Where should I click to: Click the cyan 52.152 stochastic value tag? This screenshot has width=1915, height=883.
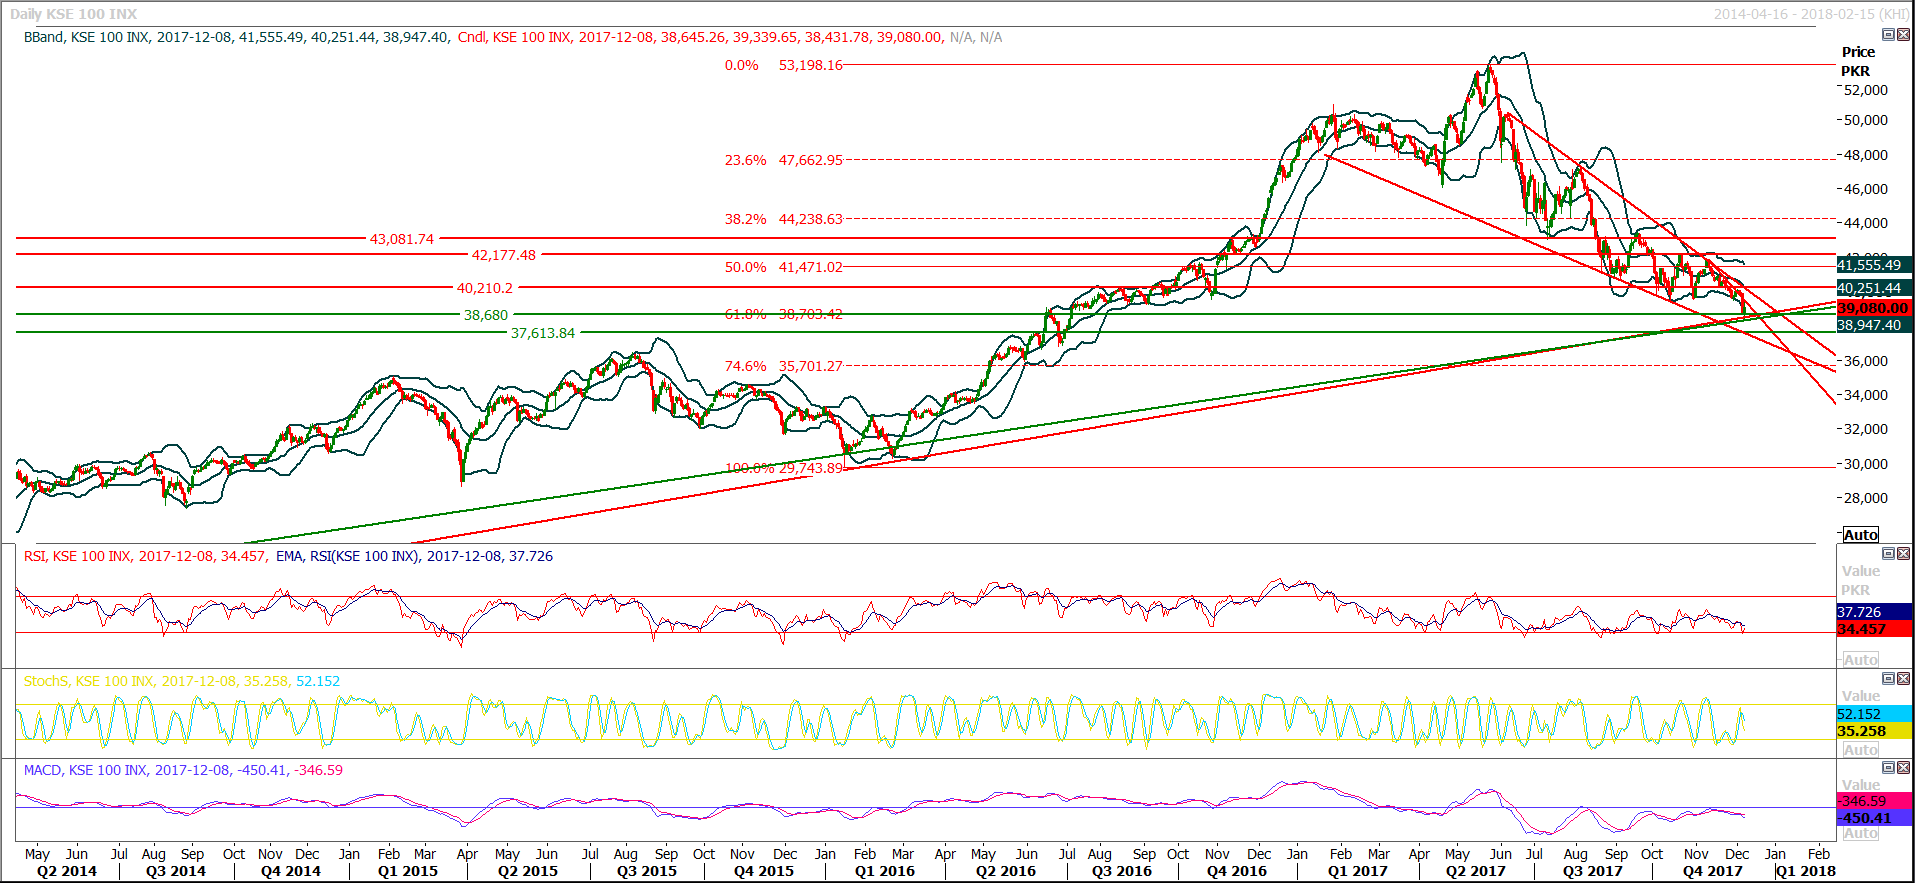coord(1874,714)
